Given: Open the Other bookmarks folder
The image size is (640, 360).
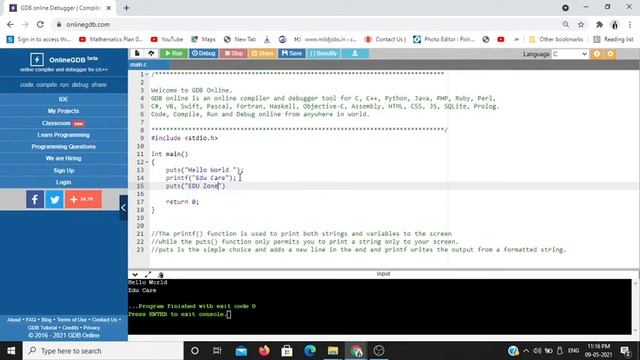Looking at the screenshot, I should 556,39.
